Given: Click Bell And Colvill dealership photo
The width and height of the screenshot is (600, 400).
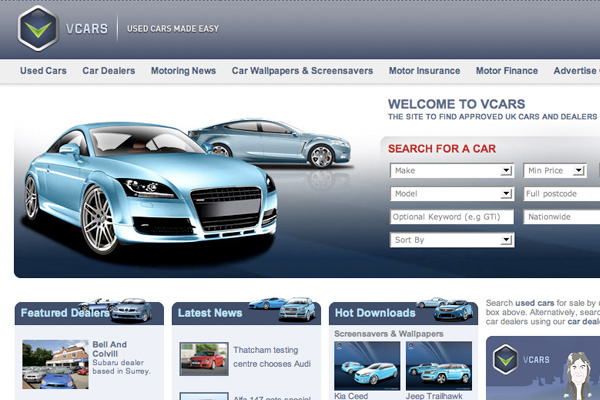Looking at the screenshot, I should [x=55, y=364].
